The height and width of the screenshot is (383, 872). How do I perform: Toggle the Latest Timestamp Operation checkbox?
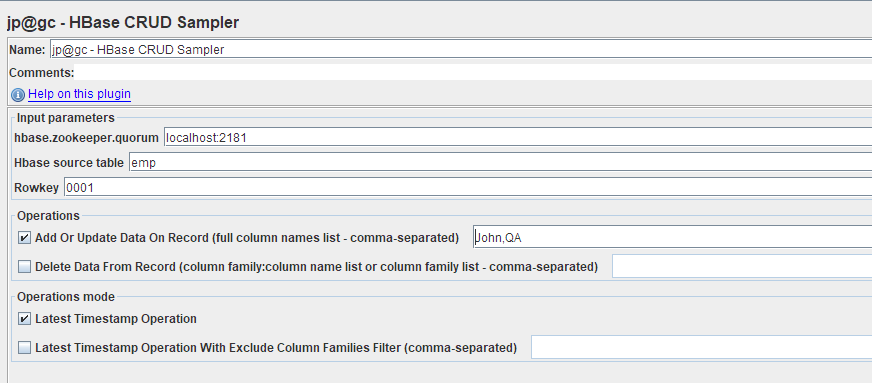click(24, 319)
